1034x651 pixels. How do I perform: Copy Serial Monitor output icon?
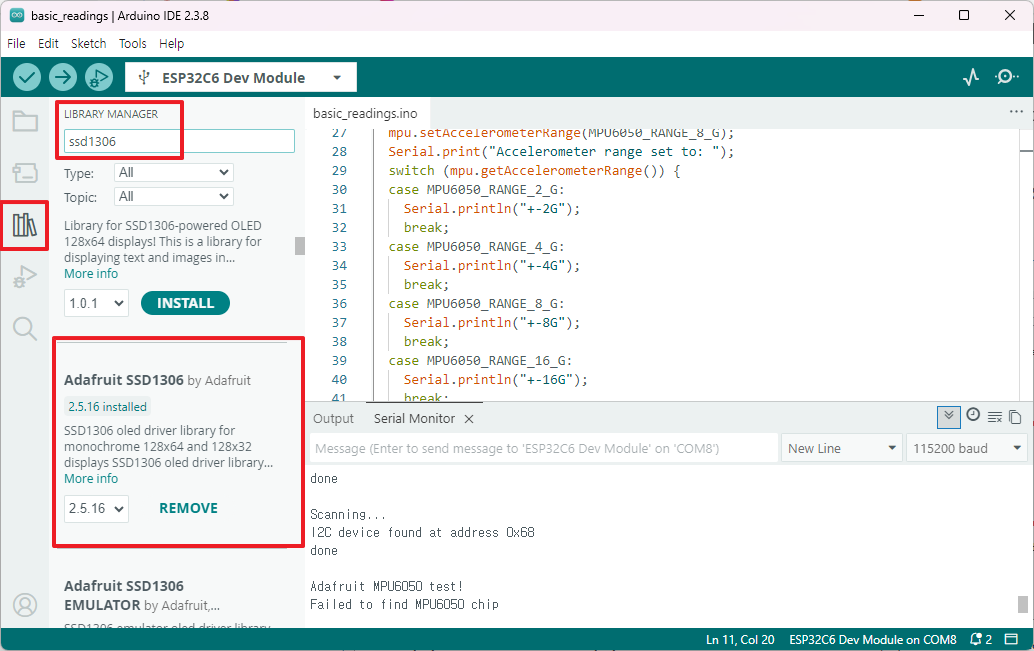pos(1015,417)
